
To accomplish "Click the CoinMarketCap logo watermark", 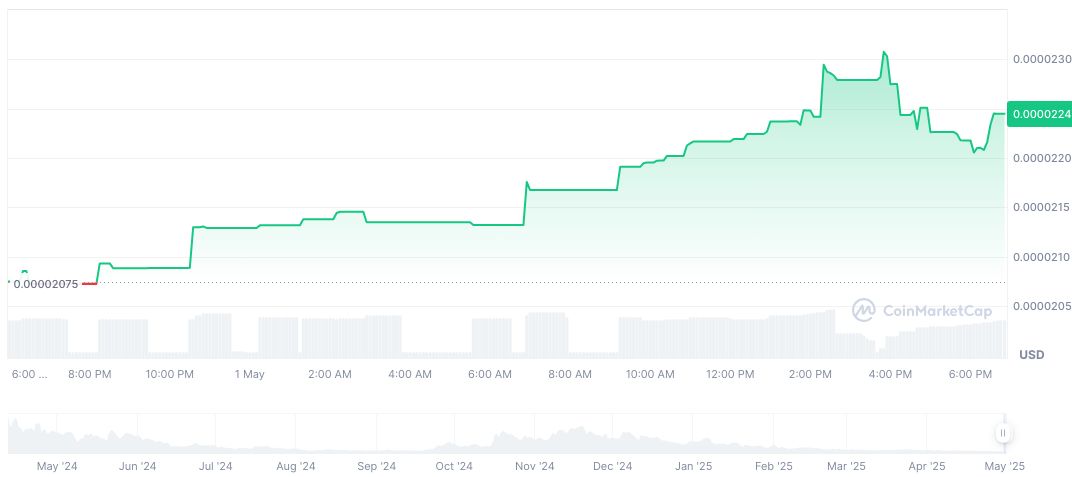I will click(921, 311).
